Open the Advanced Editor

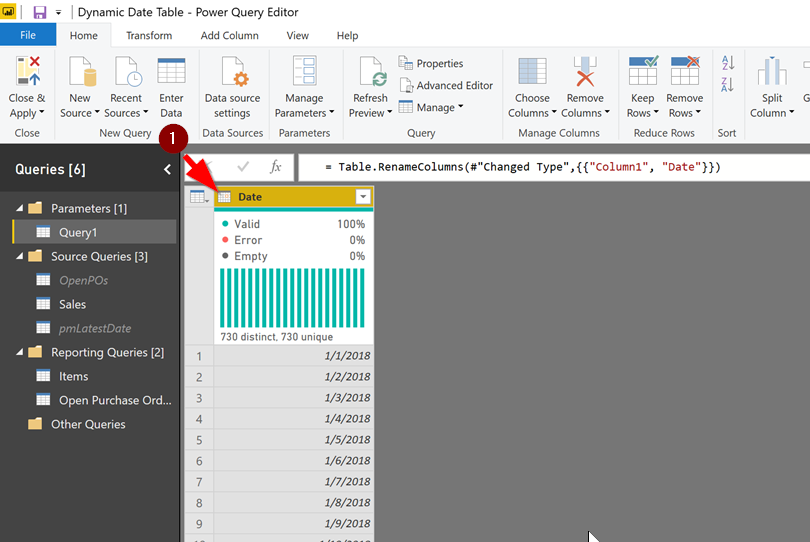[x=446, y=85]
